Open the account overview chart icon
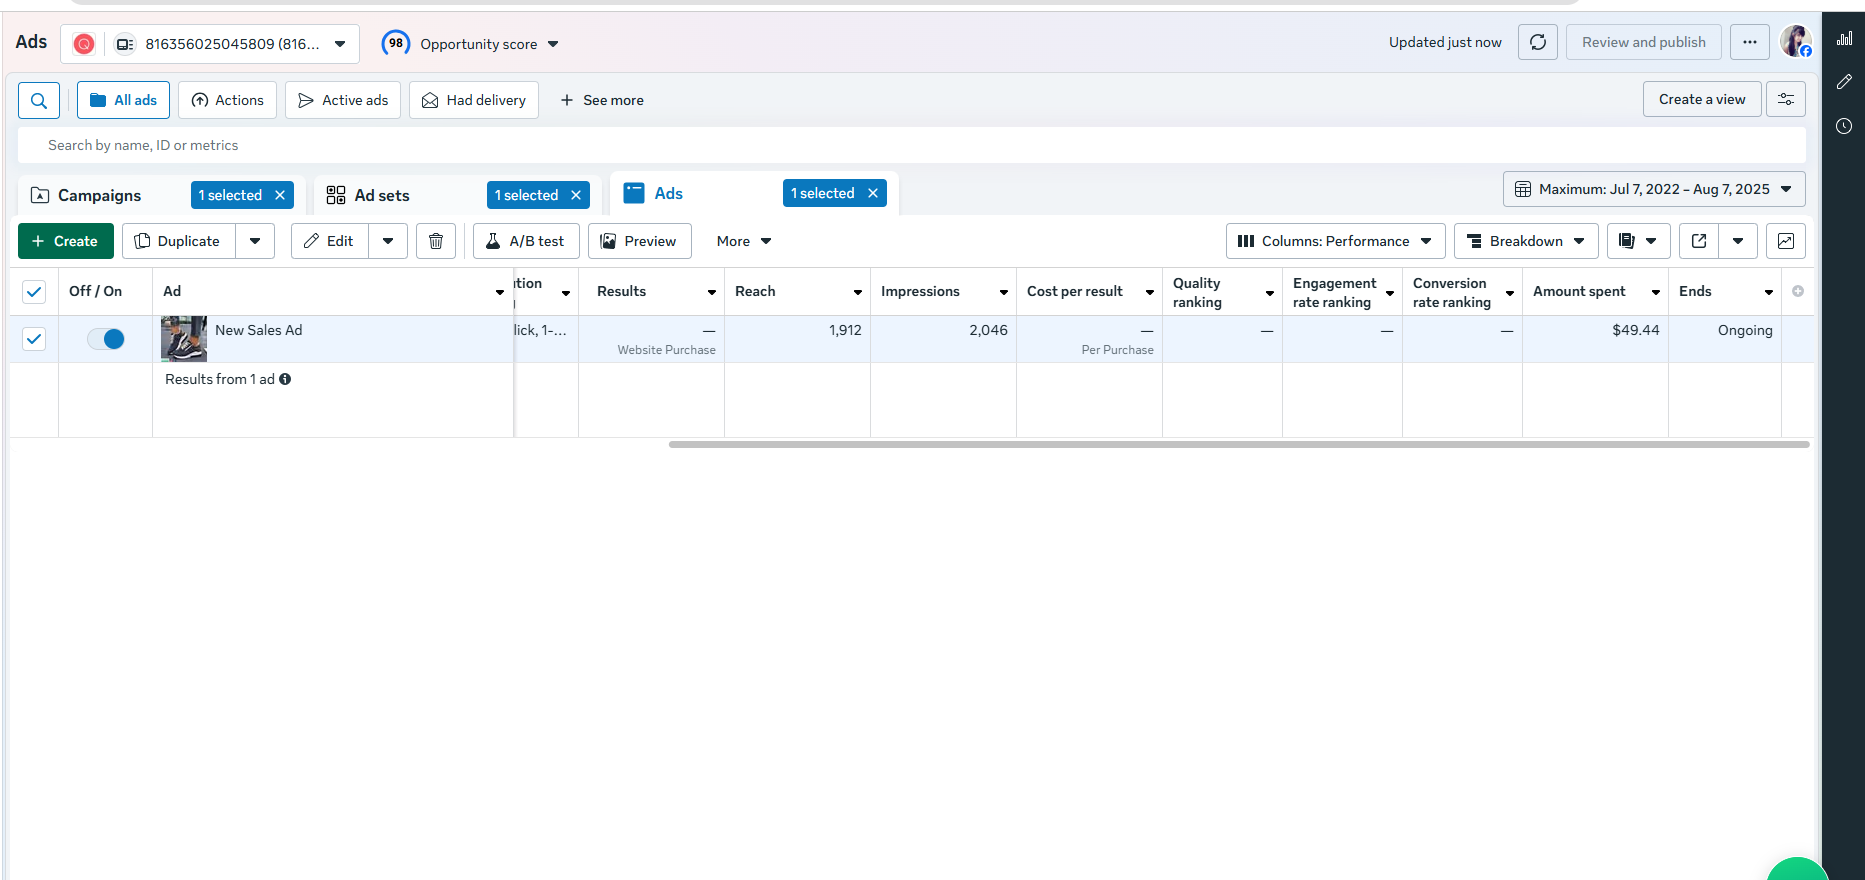 point(1845,38)
